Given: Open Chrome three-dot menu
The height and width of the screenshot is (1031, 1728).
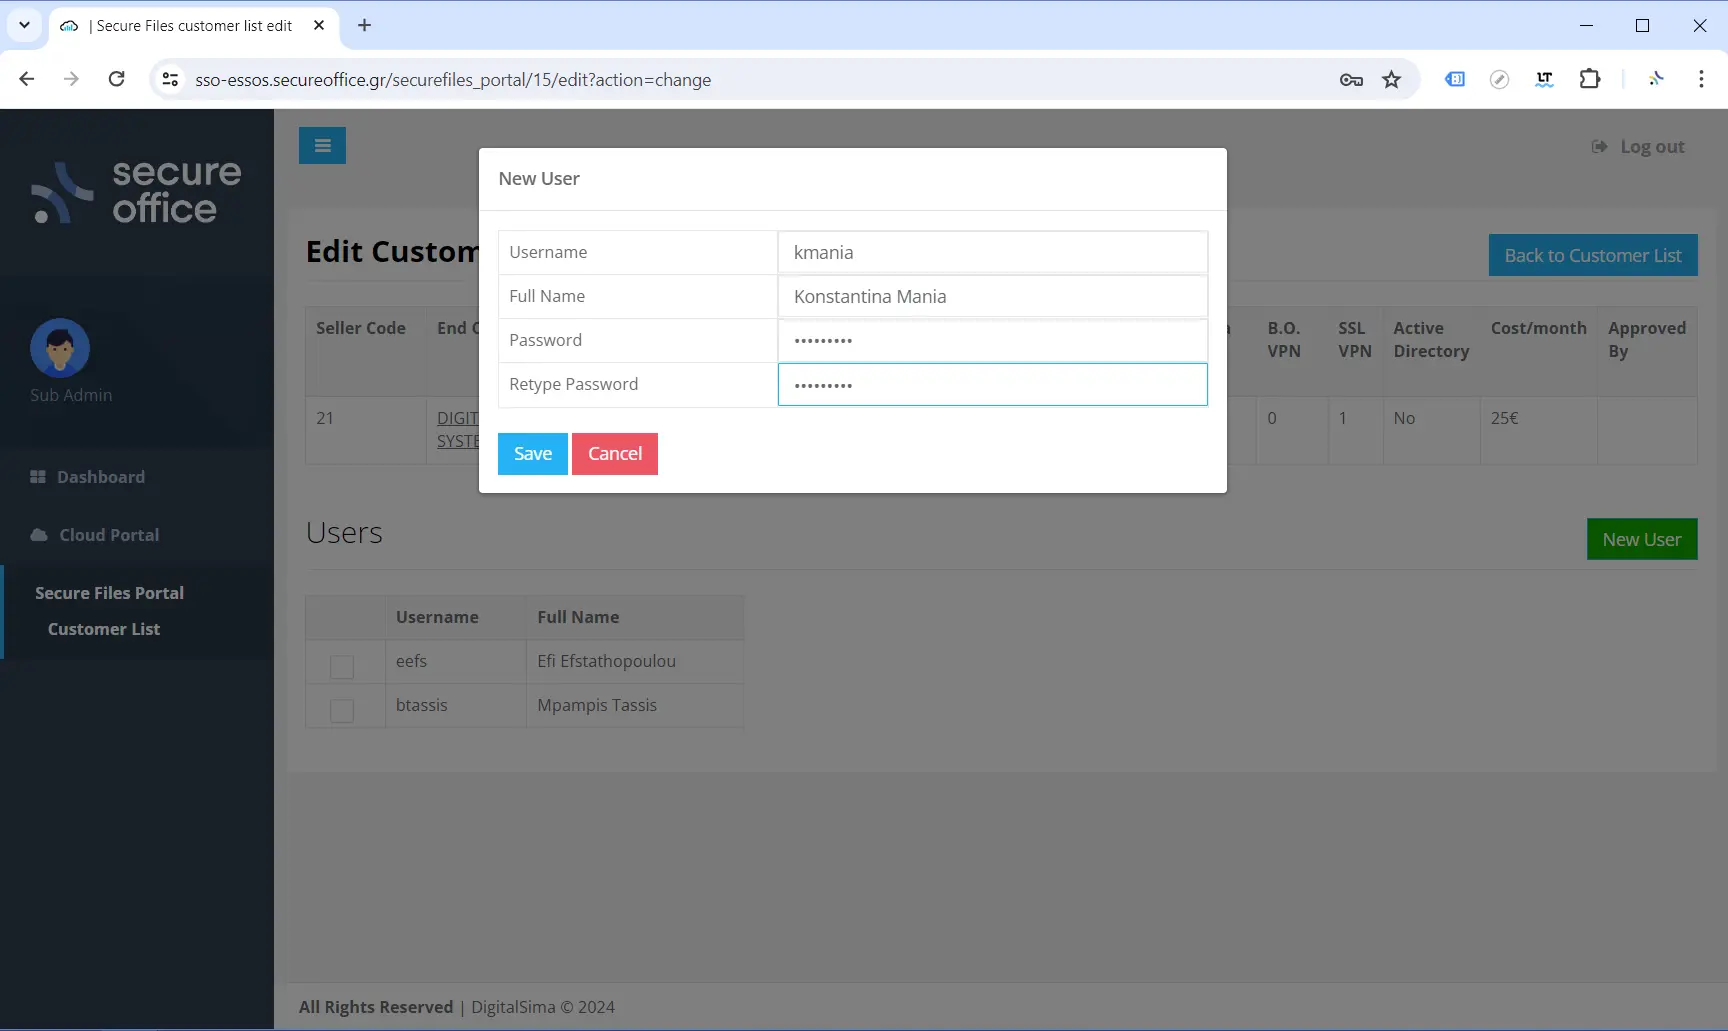Looking at the screenshot, I should [1701, 79].
